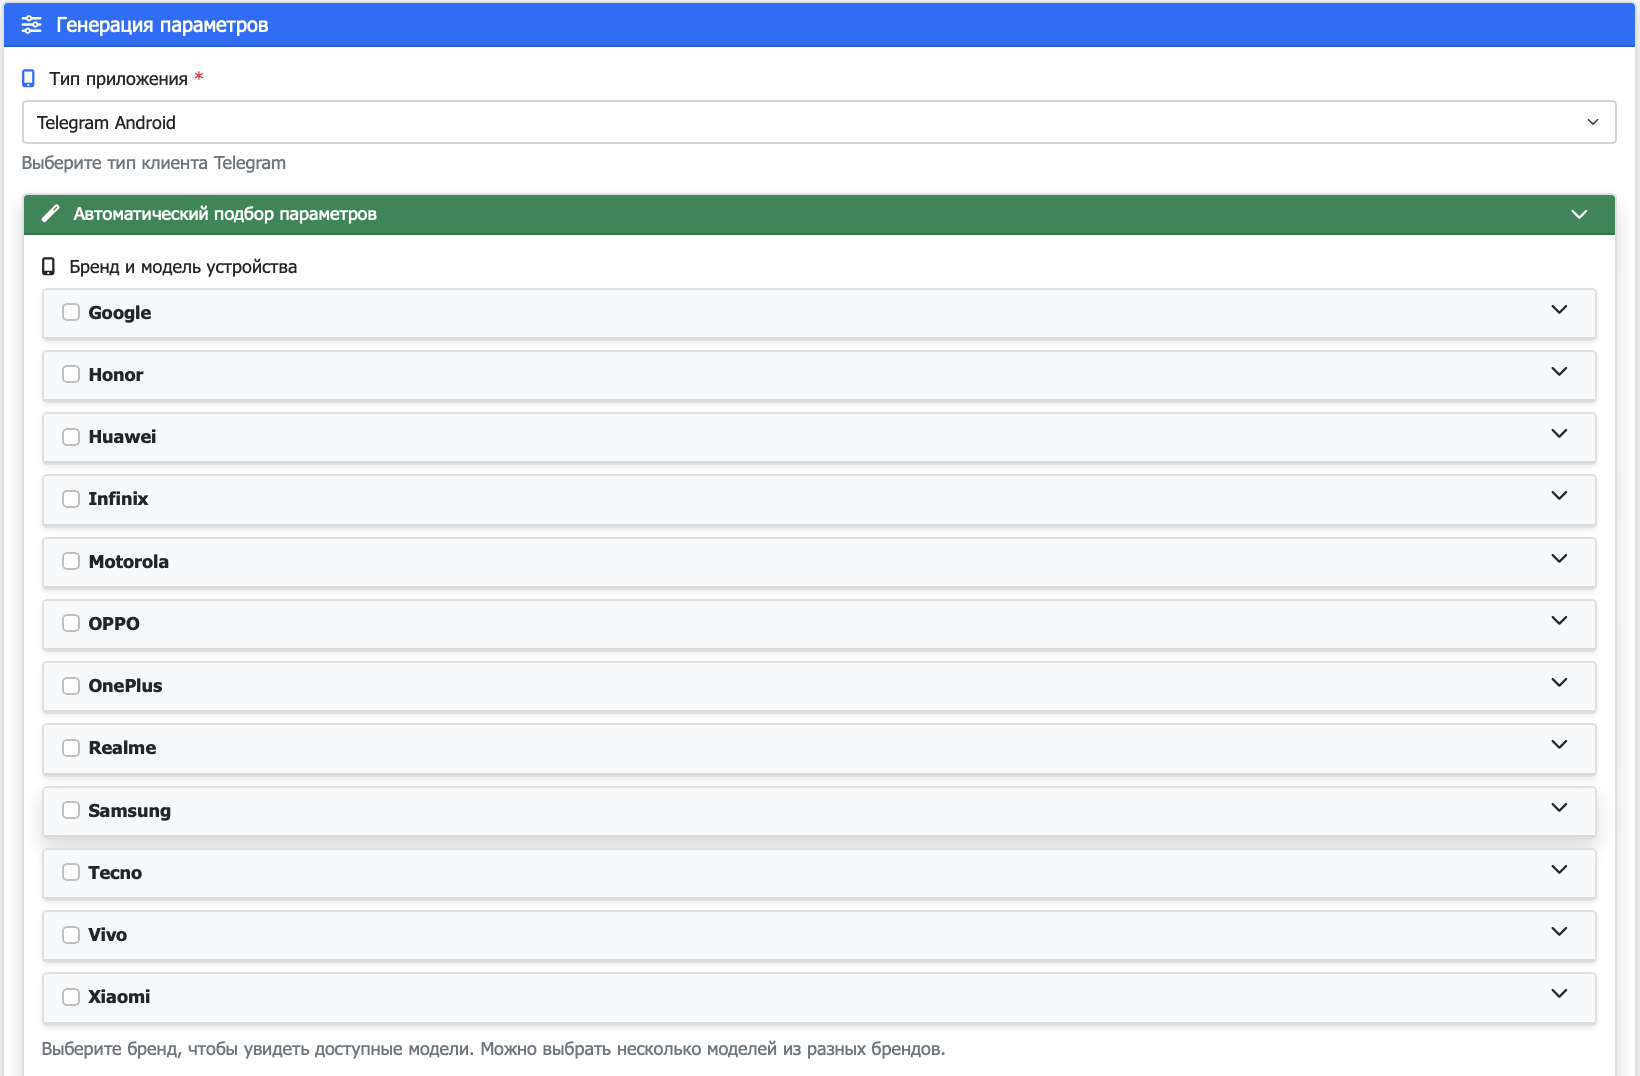
Task: Expand the Honor models list chevron
Action: (x=1558, y=372)
